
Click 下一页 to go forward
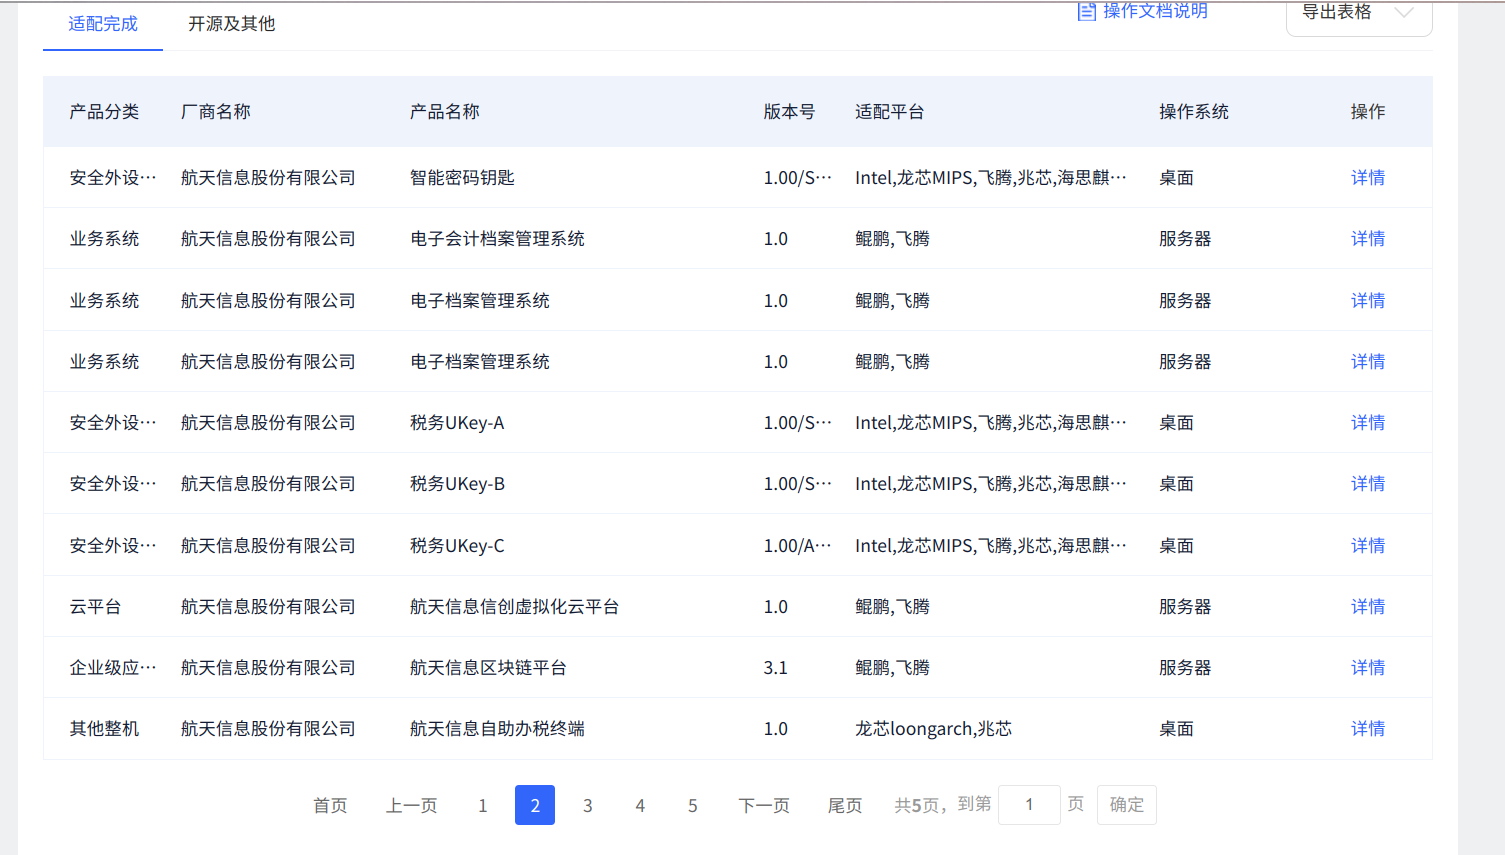coord(763,805)
